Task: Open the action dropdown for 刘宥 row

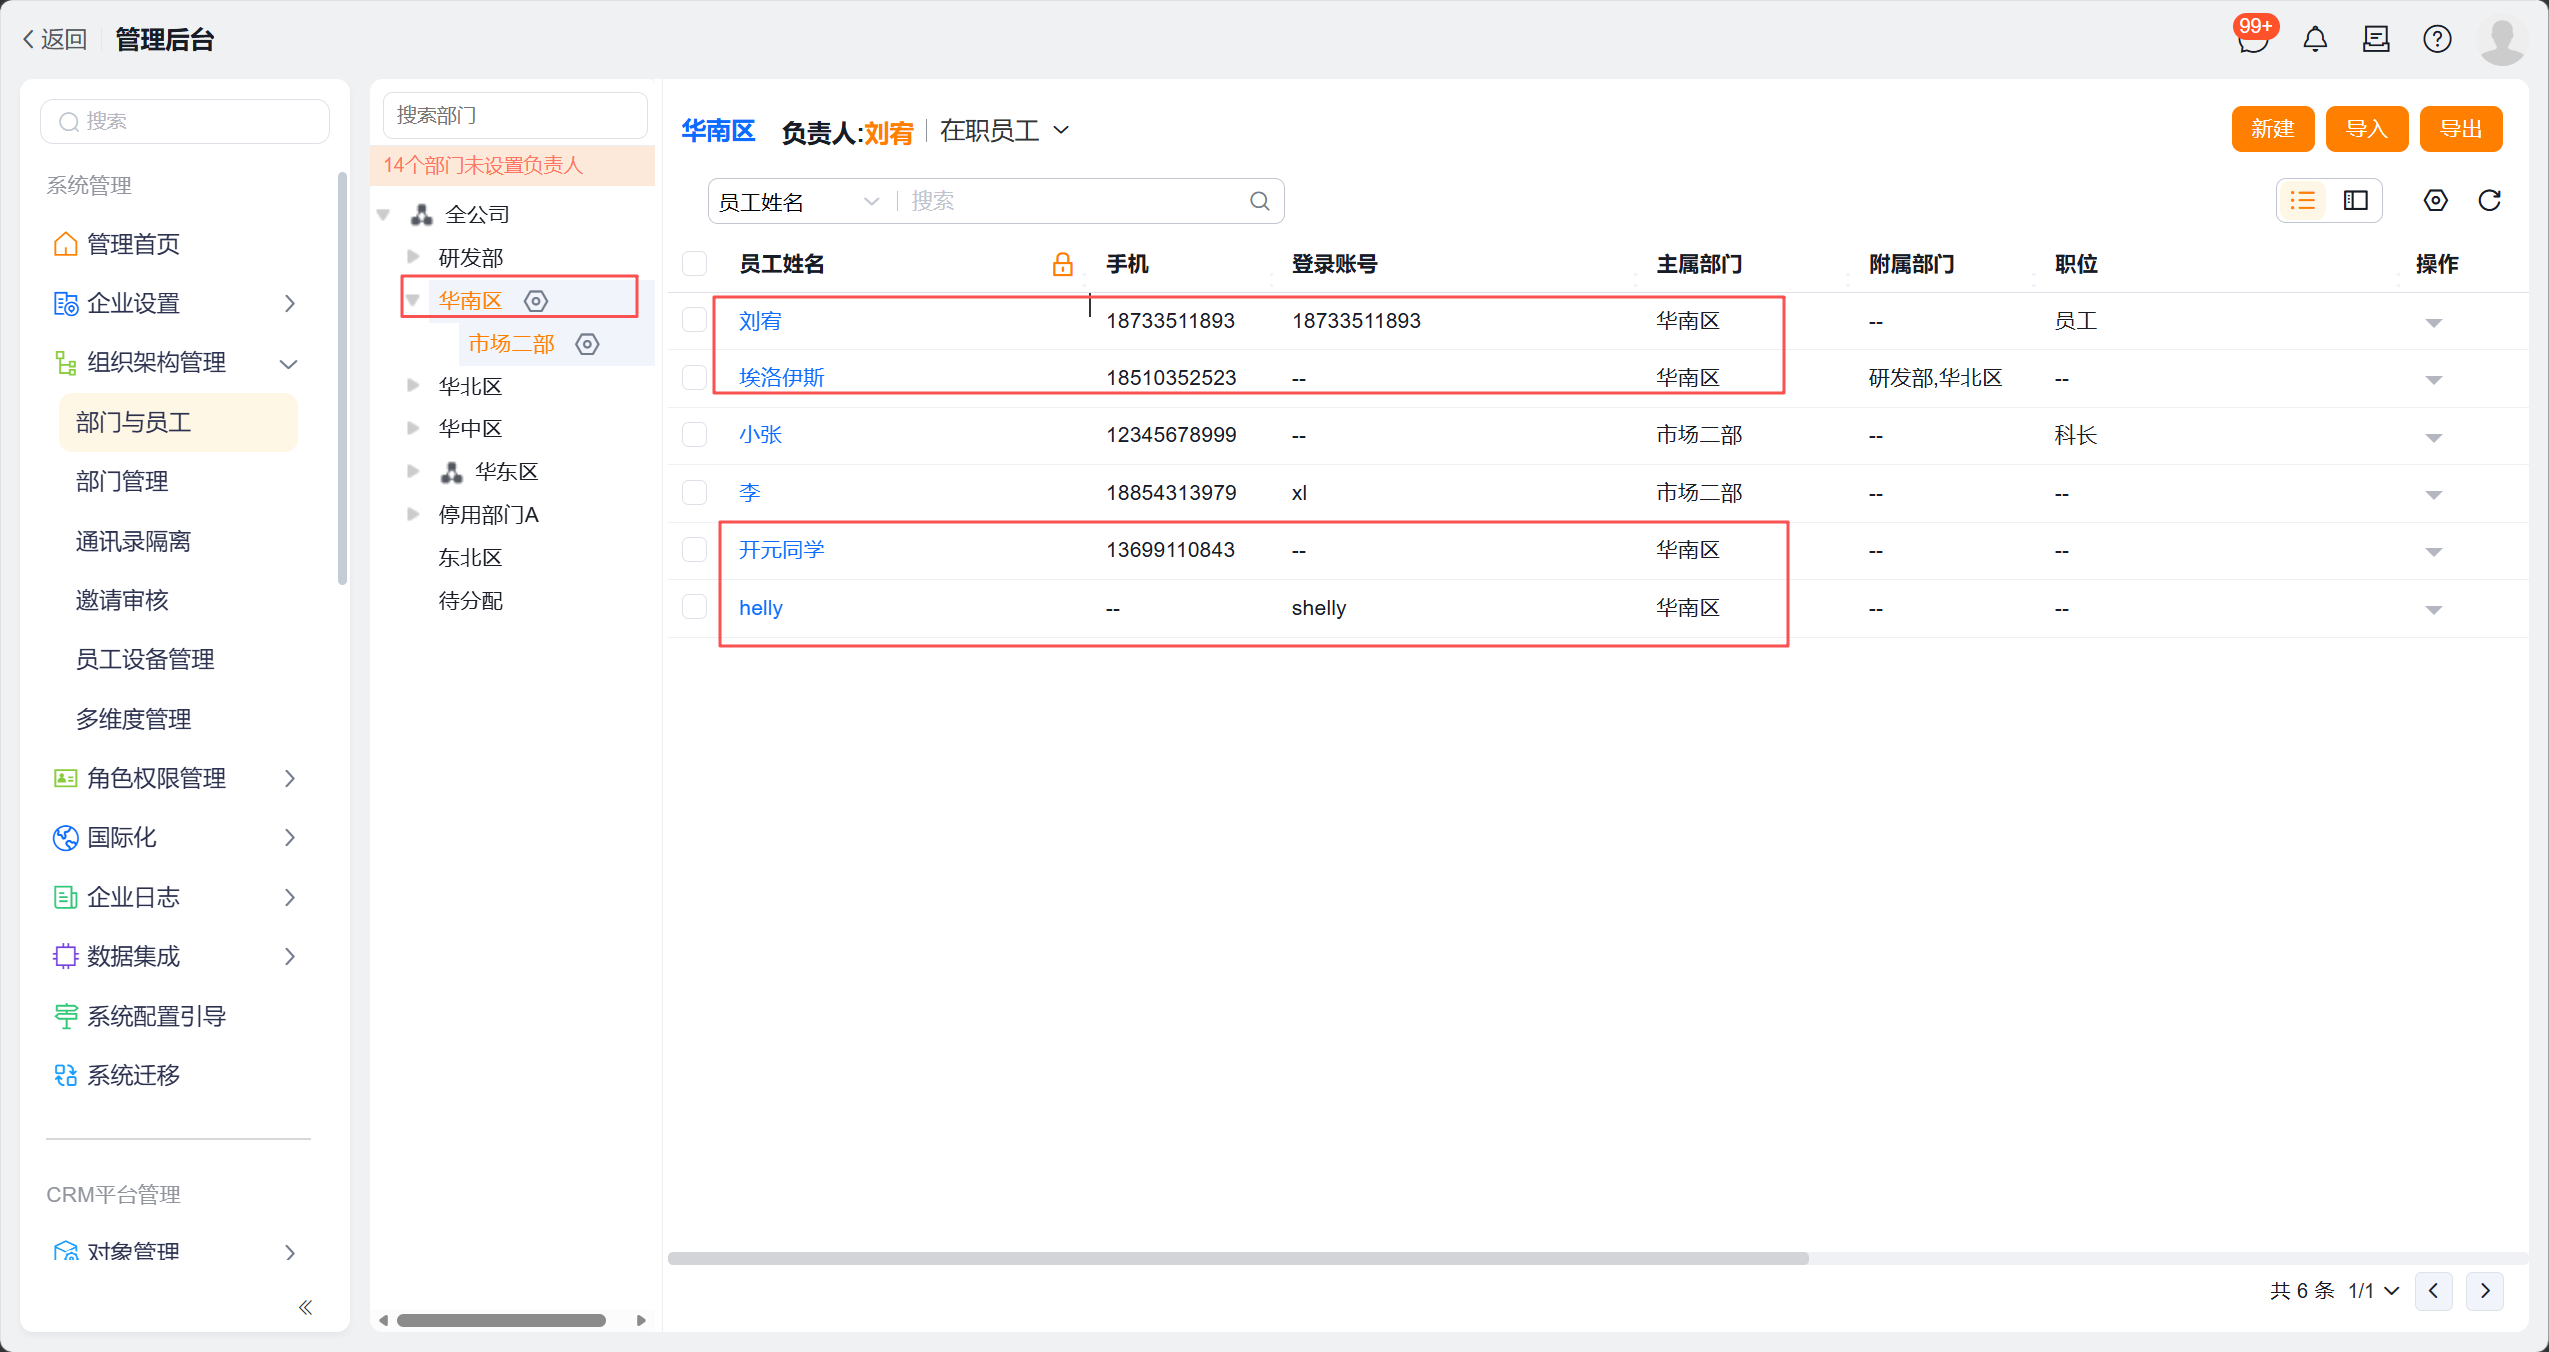Action: point(2433,323)
